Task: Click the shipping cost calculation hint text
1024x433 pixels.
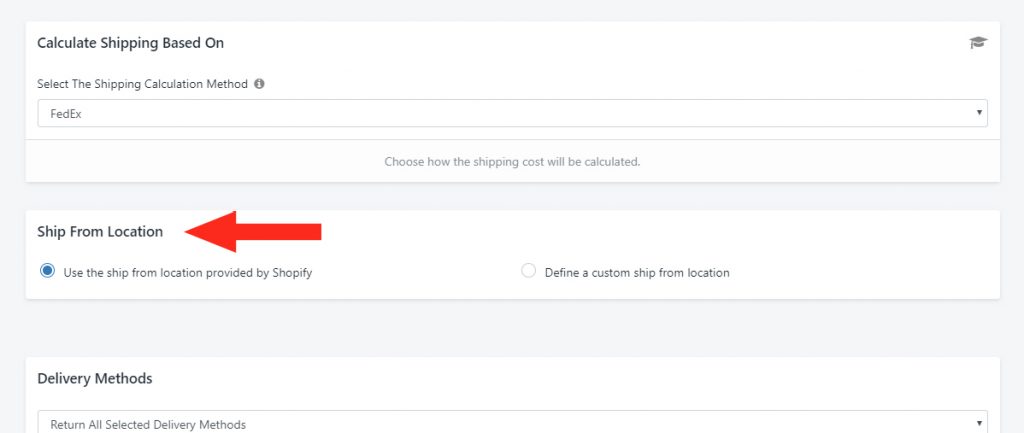Action: tap(512, 161)
